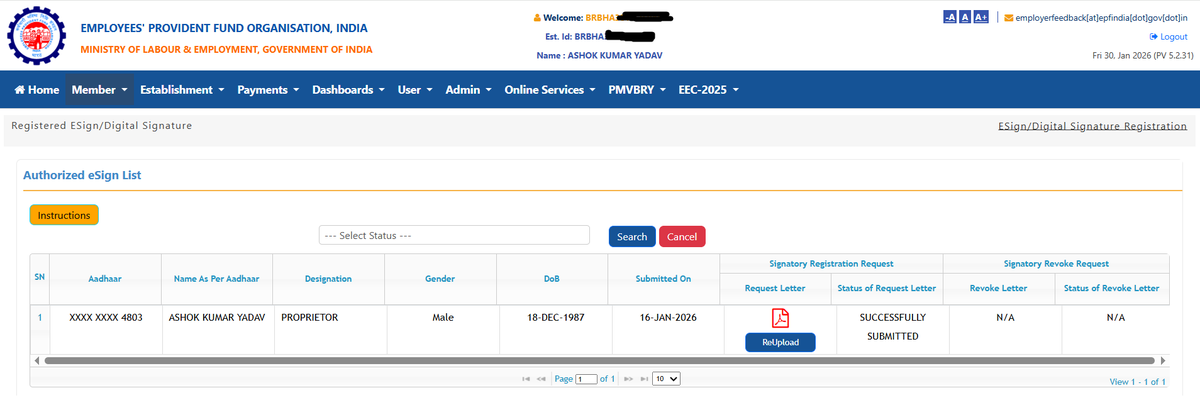
Task: Click the Status of Revoke Letter header
Action: pos(1111,288)
